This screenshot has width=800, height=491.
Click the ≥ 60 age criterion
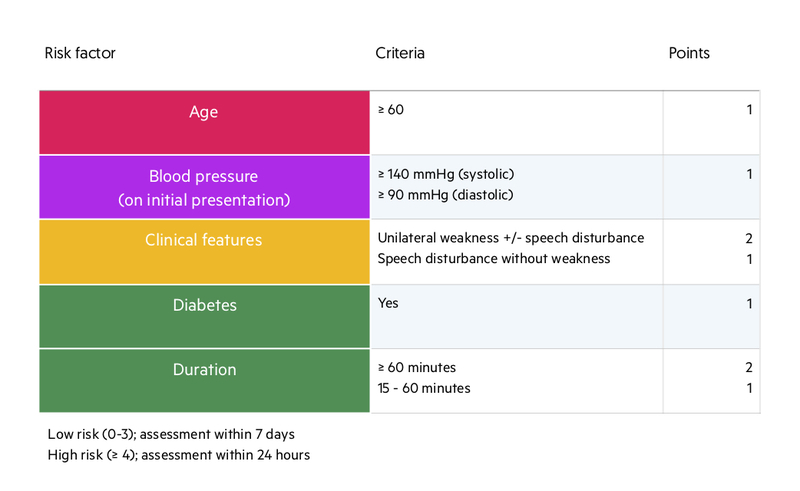pyautogui.click(x=391, y=110)
